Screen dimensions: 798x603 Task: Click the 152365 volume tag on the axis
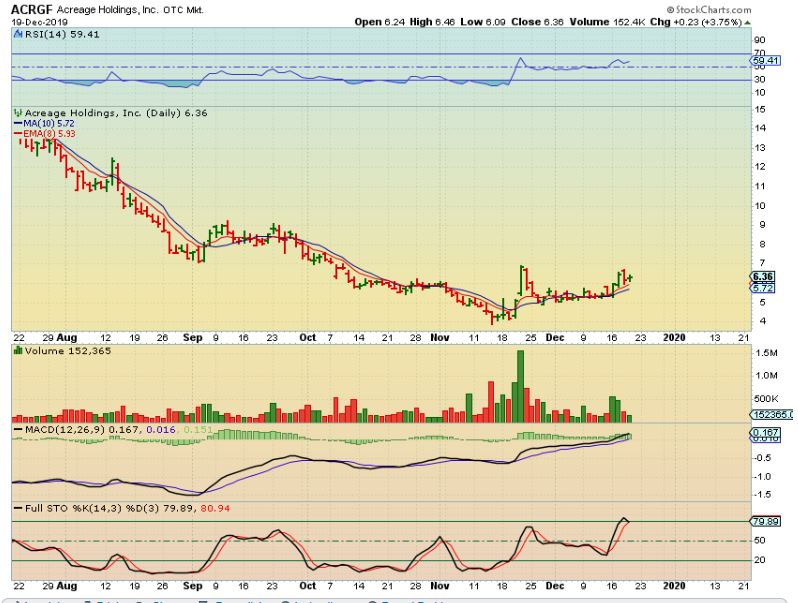tap(771, 415)
